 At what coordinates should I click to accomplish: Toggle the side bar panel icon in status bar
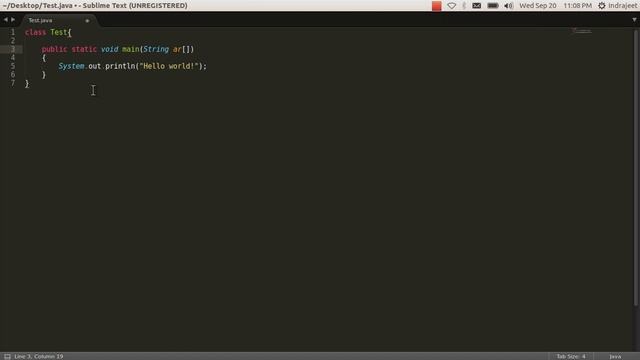[x=7, y=356]
